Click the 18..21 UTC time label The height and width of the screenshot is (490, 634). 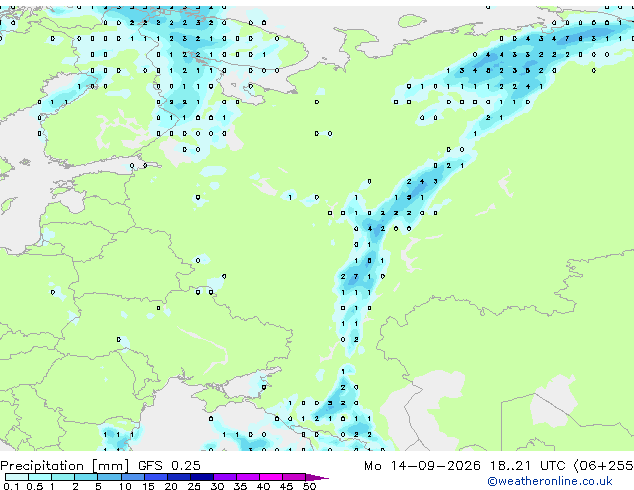pyautogui.click(x=528, y=466)
